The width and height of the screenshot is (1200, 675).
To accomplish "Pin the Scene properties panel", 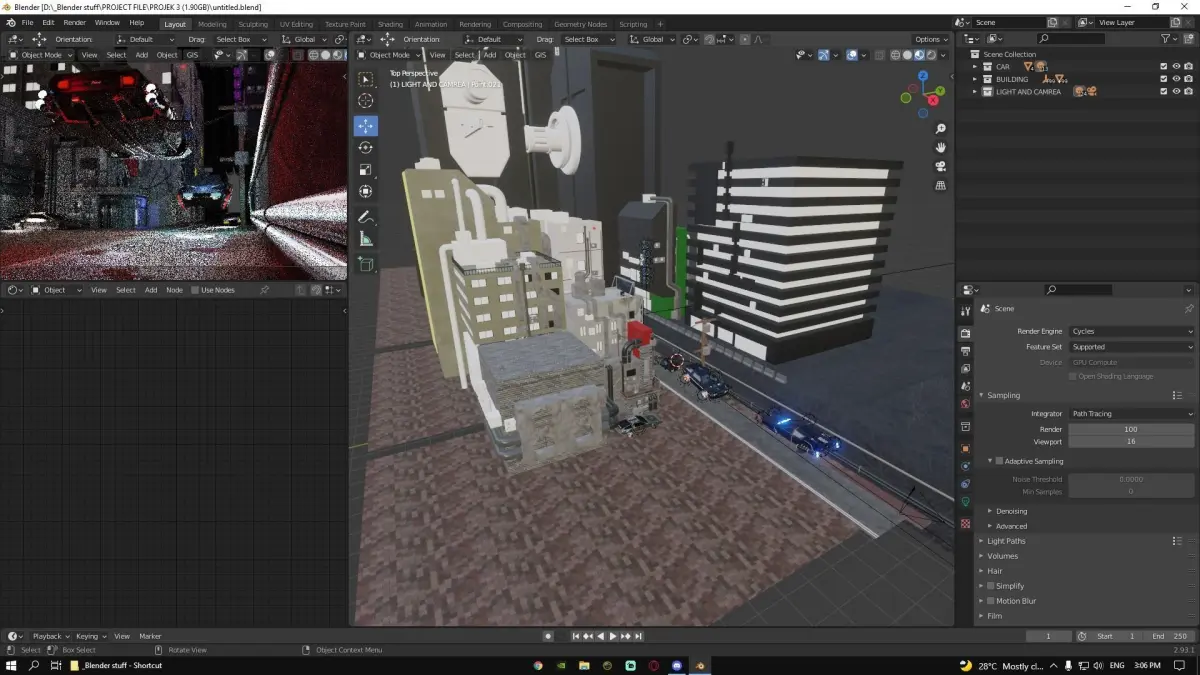I will 1188,309.
